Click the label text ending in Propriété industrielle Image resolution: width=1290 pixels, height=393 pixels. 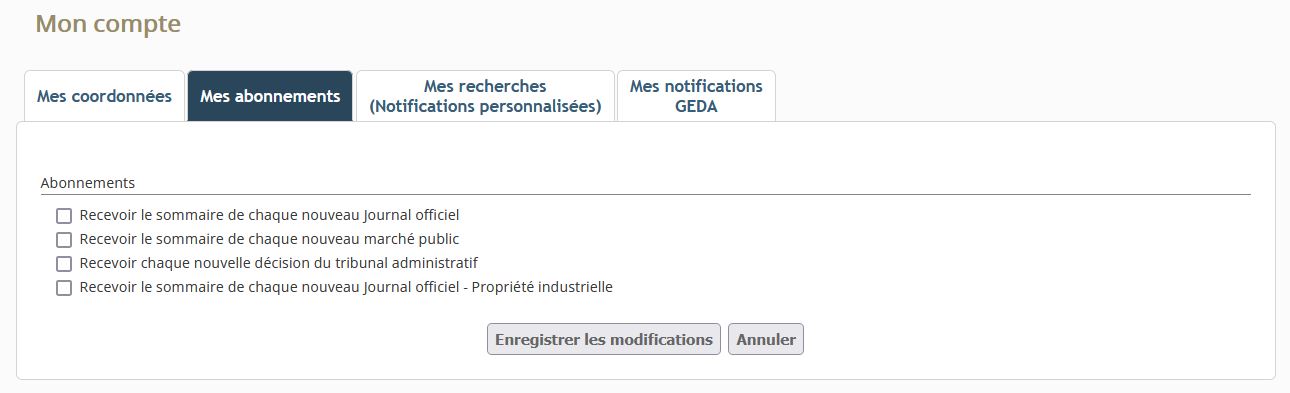tap(346, 287)
